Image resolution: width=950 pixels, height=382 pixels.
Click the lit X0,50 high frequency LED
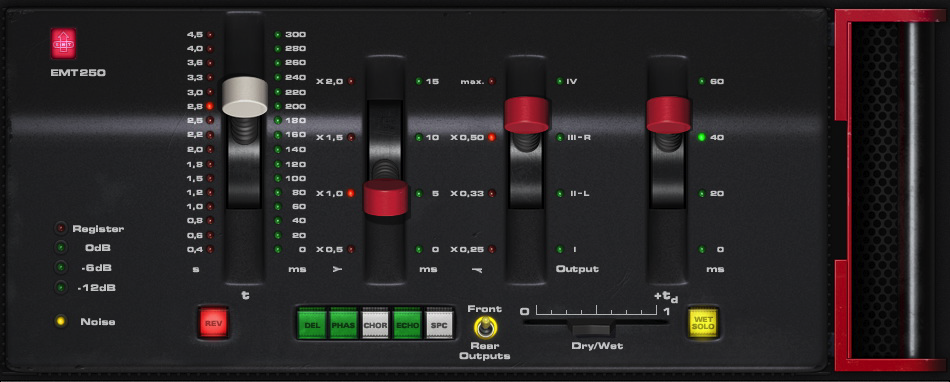pos(491,137)
